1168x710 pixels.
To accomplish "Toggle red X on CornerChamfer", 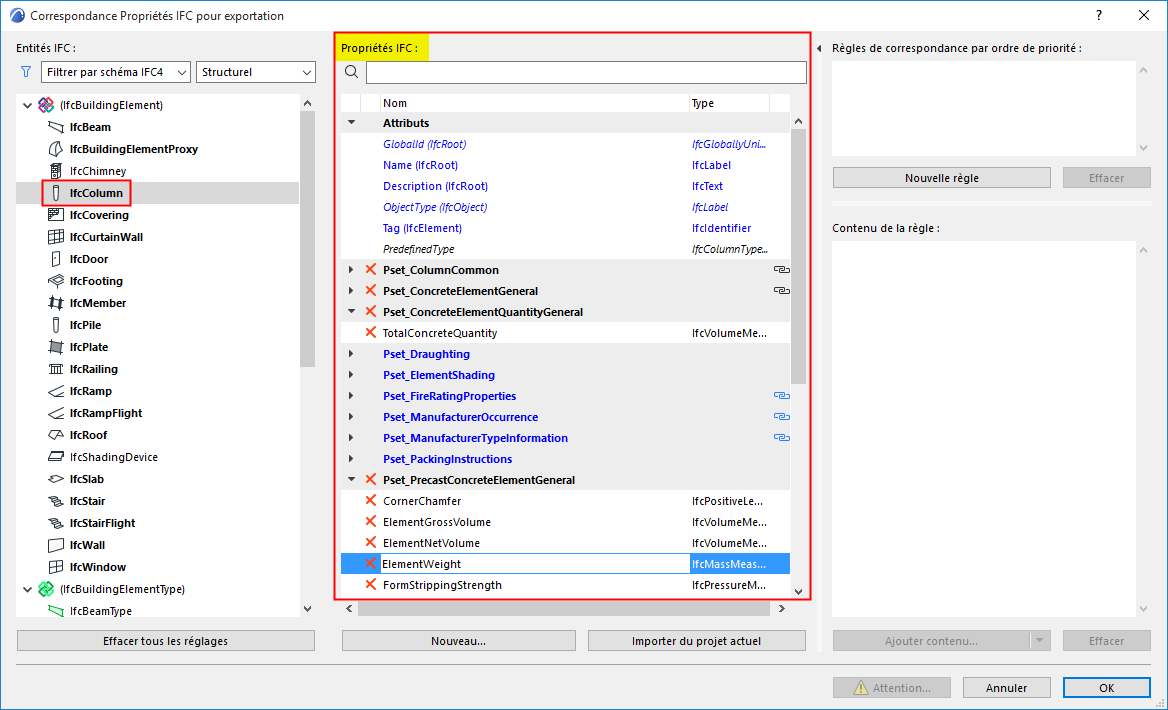I will point(371,501).
